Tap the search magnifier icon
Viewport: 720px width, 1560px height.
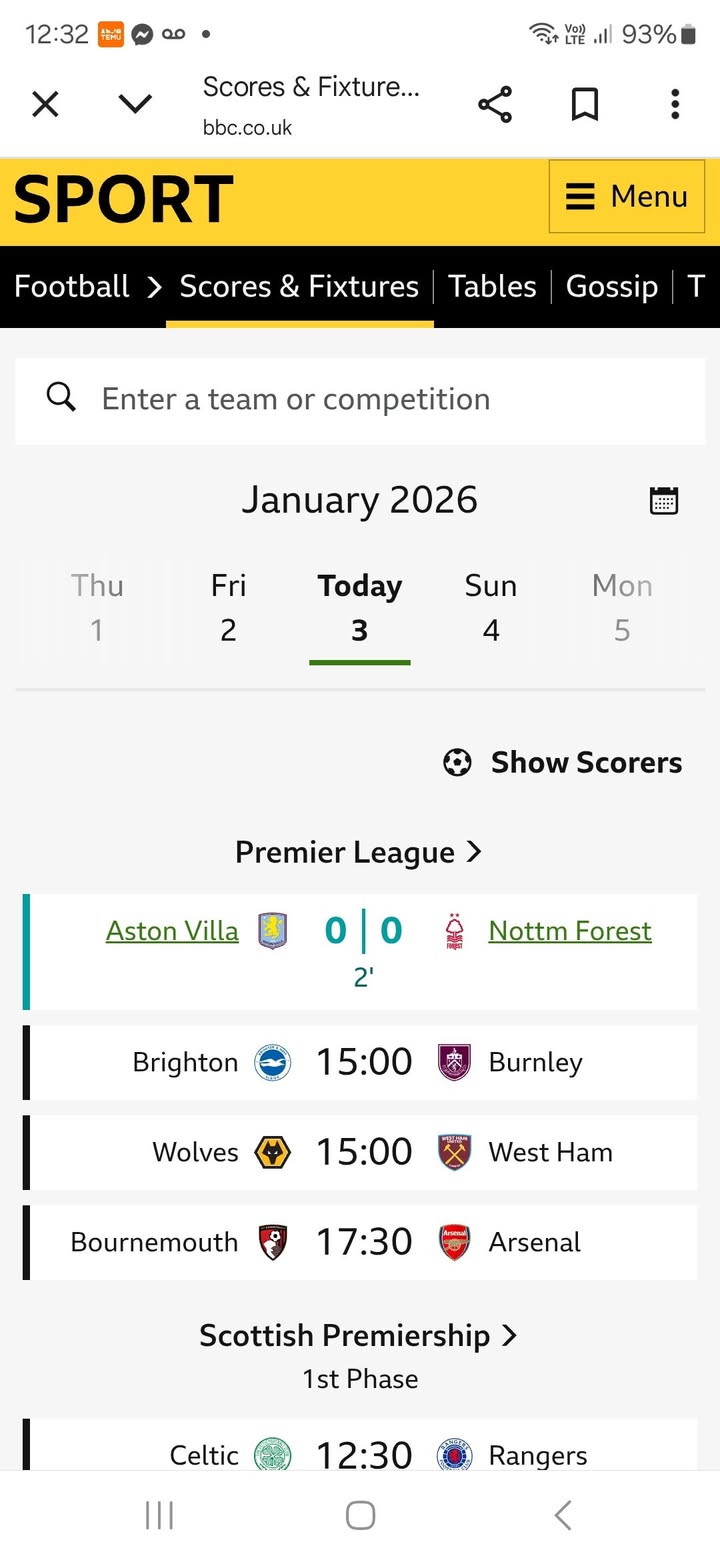pos(61,398)
